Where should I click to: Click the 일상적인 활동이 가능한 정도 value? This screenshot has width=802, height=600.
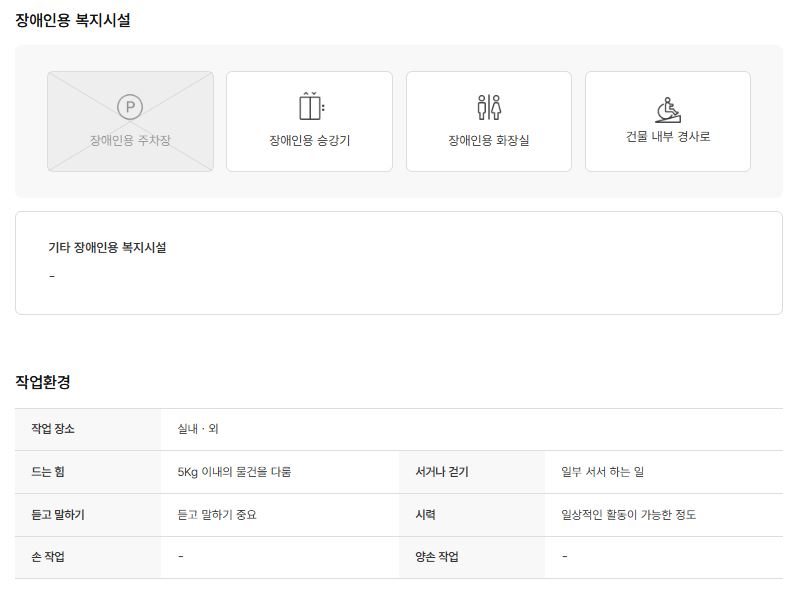[x=628, y=515]
